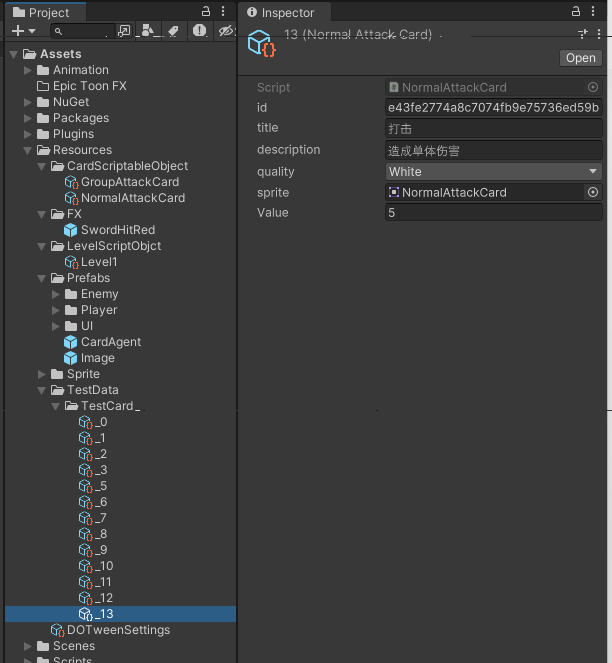Toggle the Project panel lock
The height and width of the screenshot is (663, 612).
[x=206, y=12]
